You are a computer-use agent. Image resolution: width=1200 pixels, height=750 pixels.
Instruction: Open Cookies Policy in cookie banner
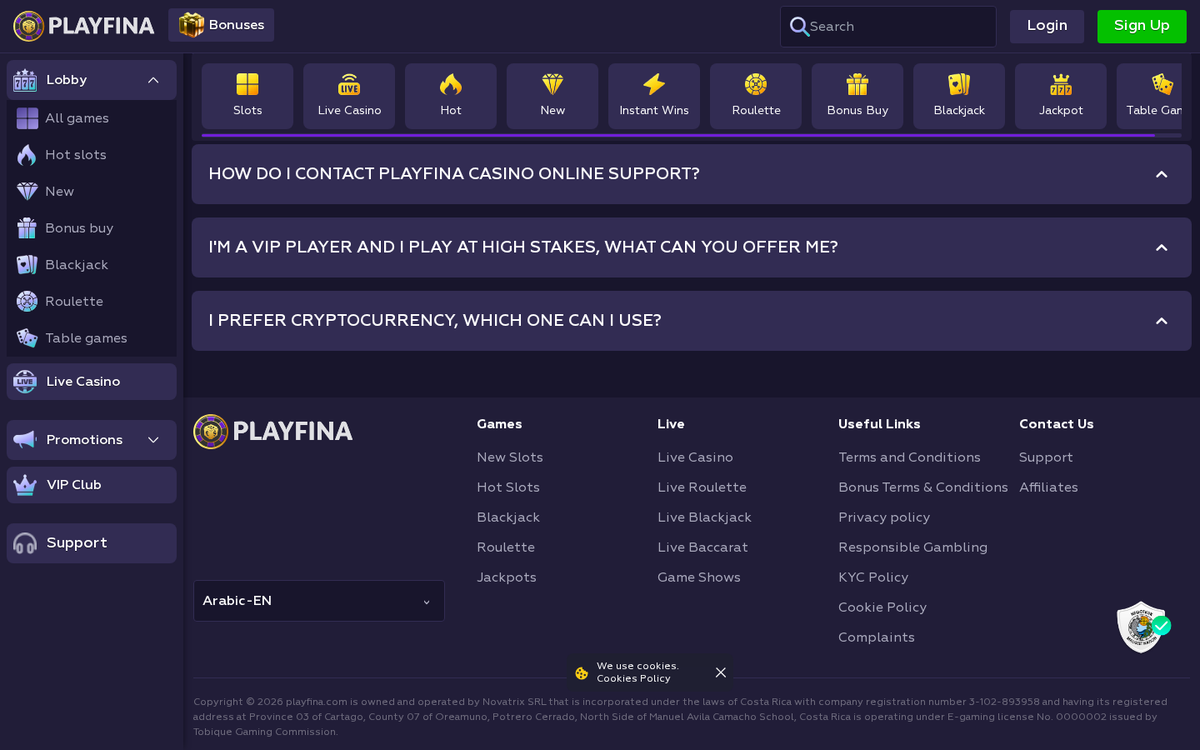click(633, 679)
